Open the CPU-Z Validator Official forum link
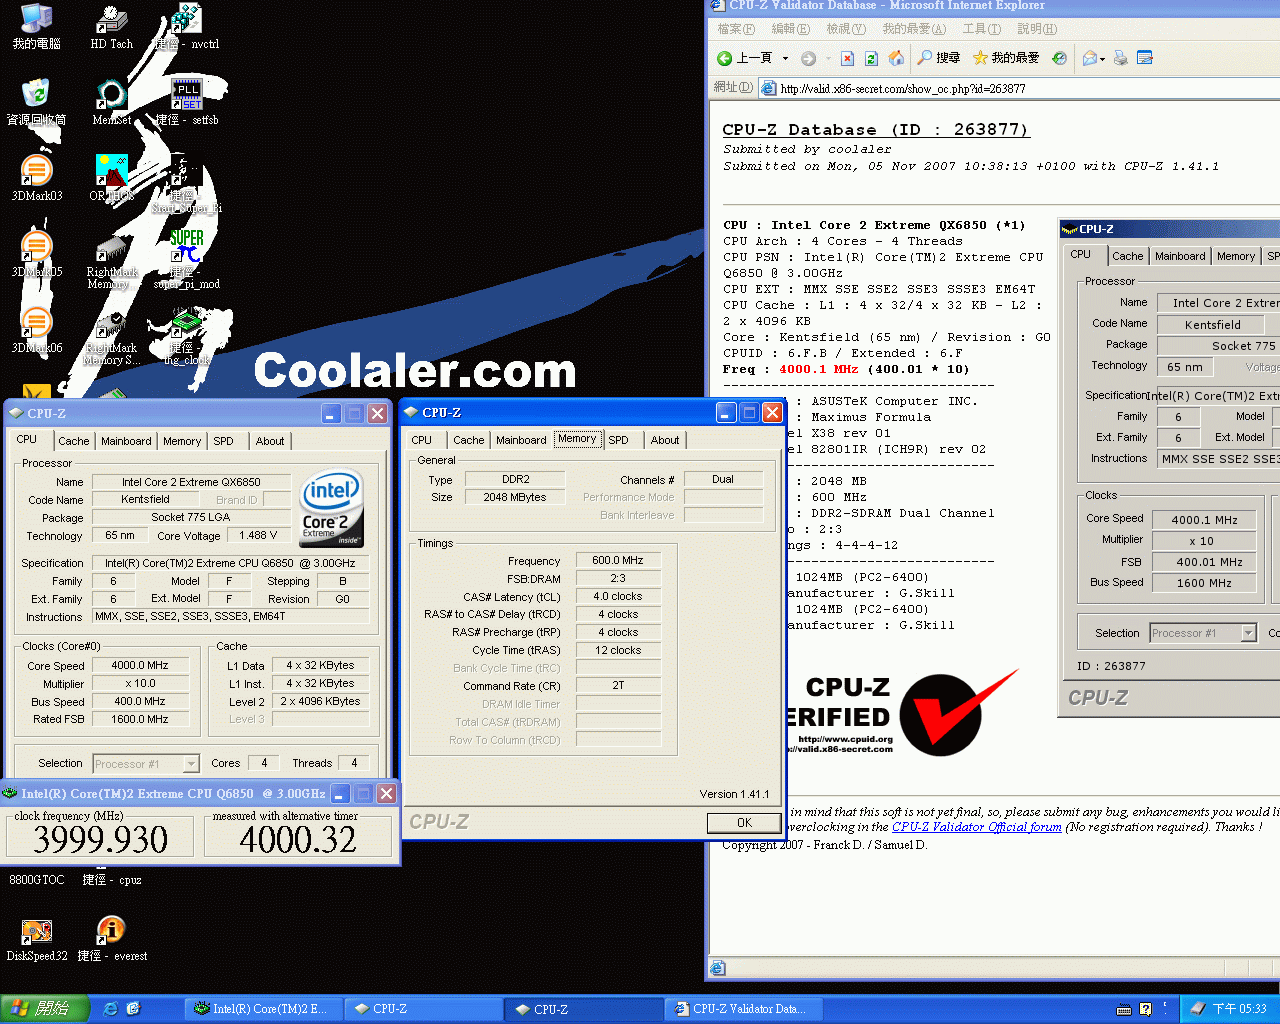 point(977,827)
